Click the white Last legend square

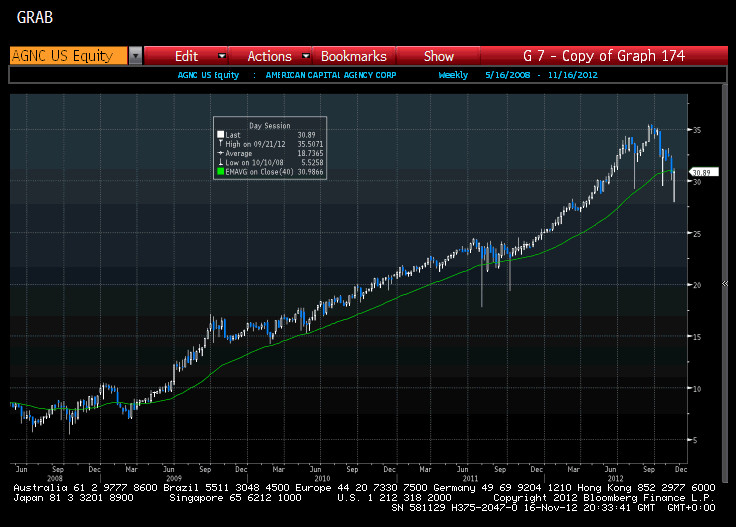click(x=221, y=135)
